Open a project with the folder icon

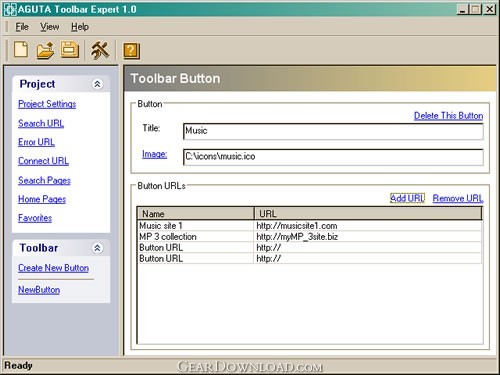pyautogui.click(x=45, y=50)
